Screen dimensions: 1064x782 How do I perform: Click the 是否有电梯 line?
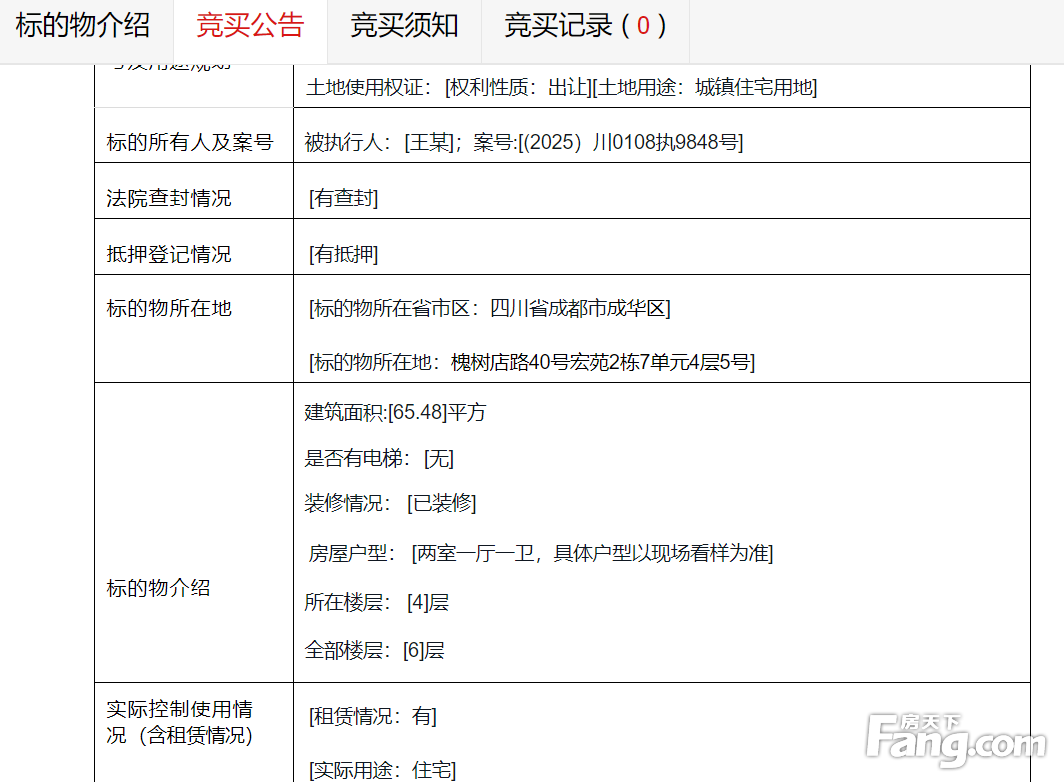point(379,458)
